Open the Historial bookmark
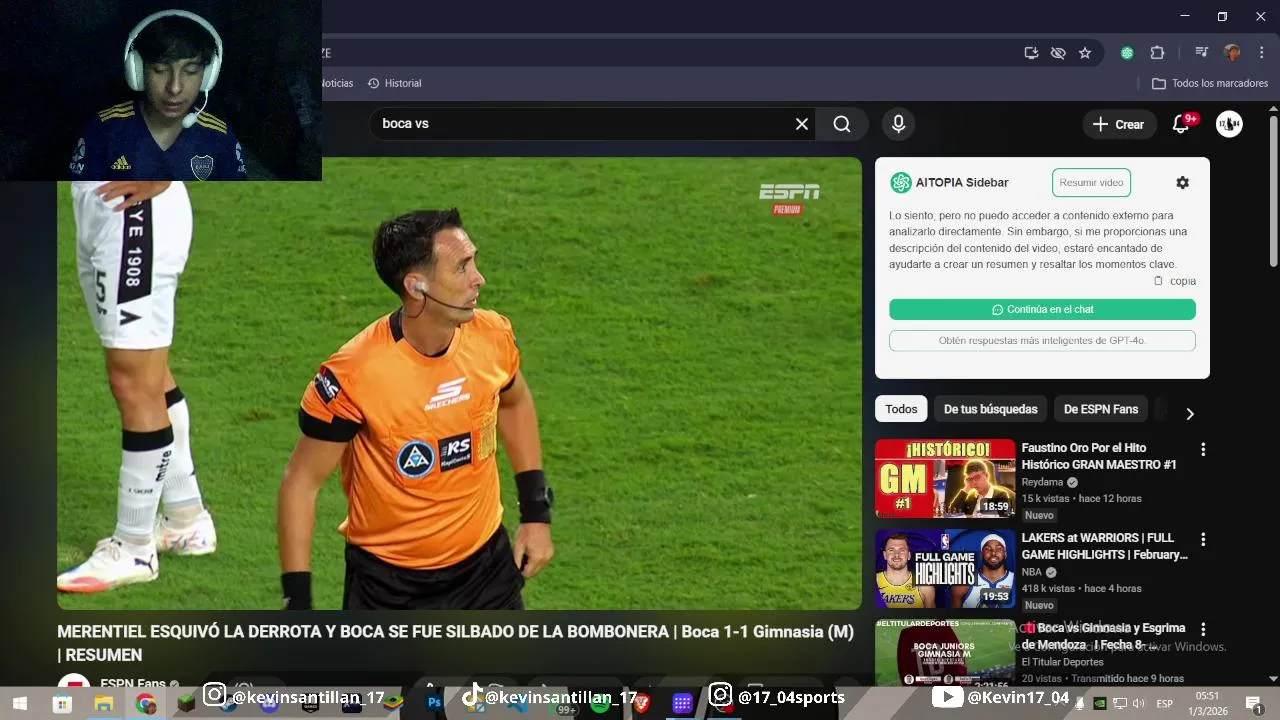This screenshot has width=1280, height=720. coord(395,83)
